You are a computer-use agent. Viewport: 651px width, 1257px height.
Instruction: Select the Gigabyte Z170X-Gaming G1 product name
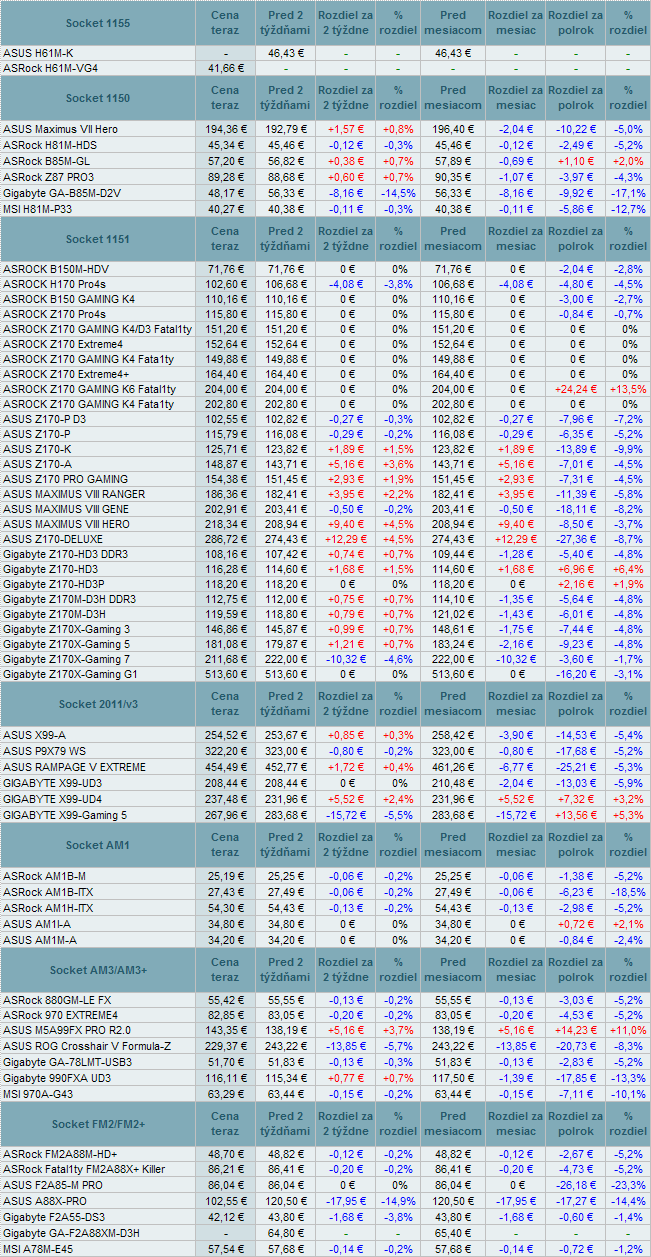(69, 673)
